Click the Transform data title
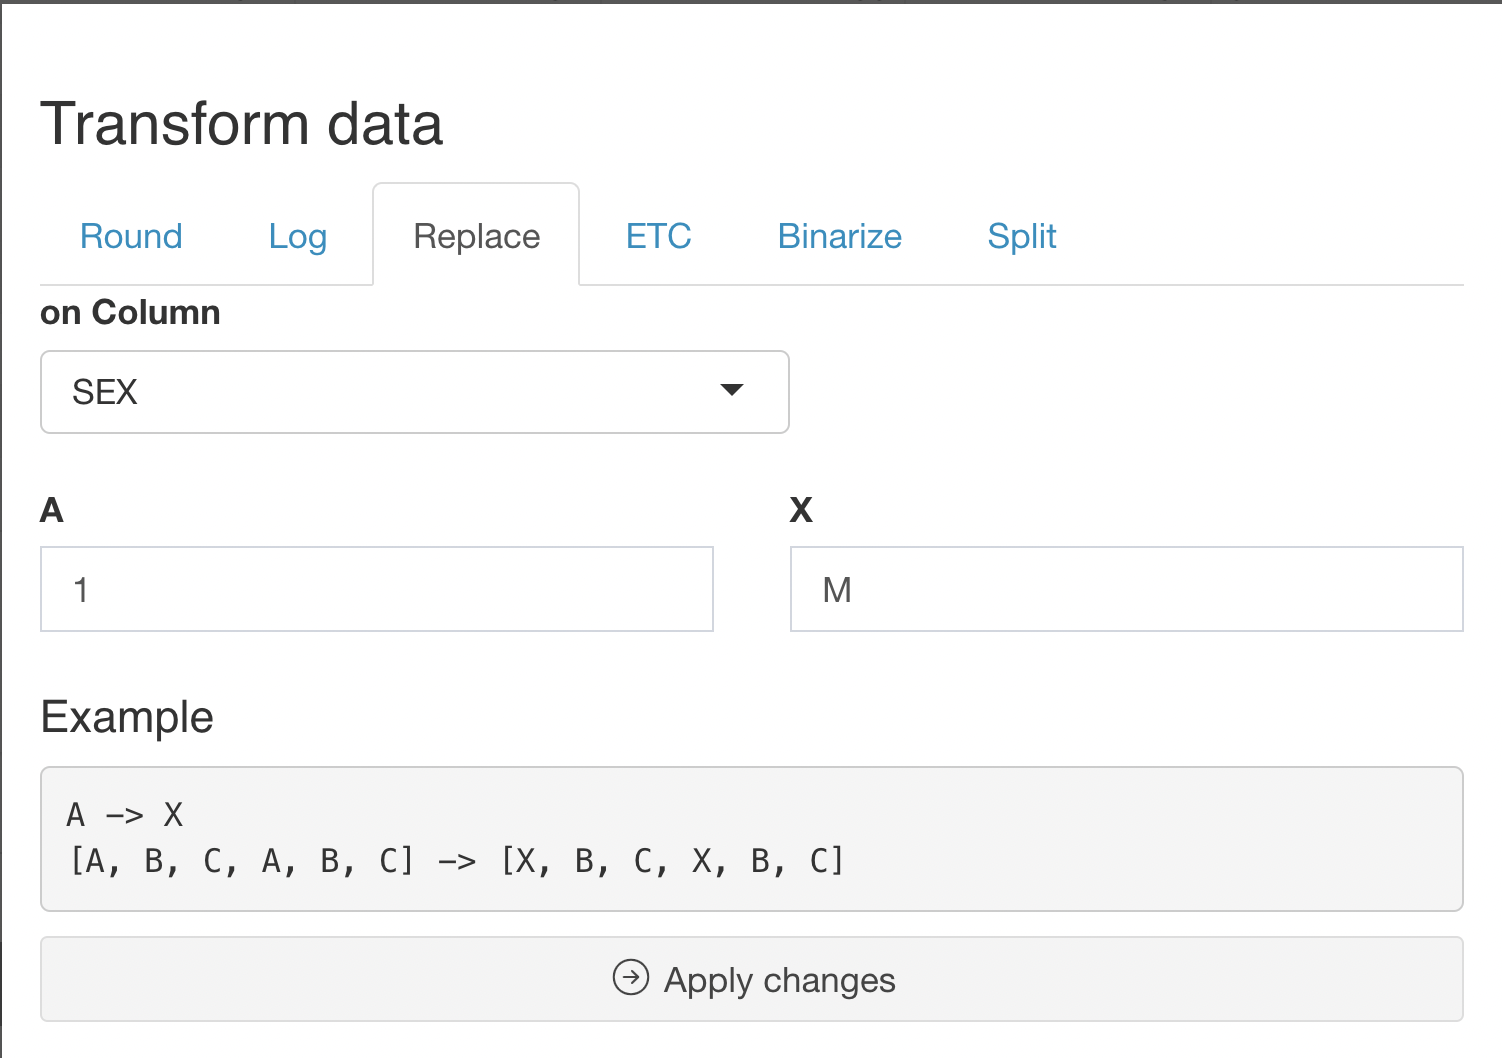This screenshot has height=1058, width=1502. (242, 124)
